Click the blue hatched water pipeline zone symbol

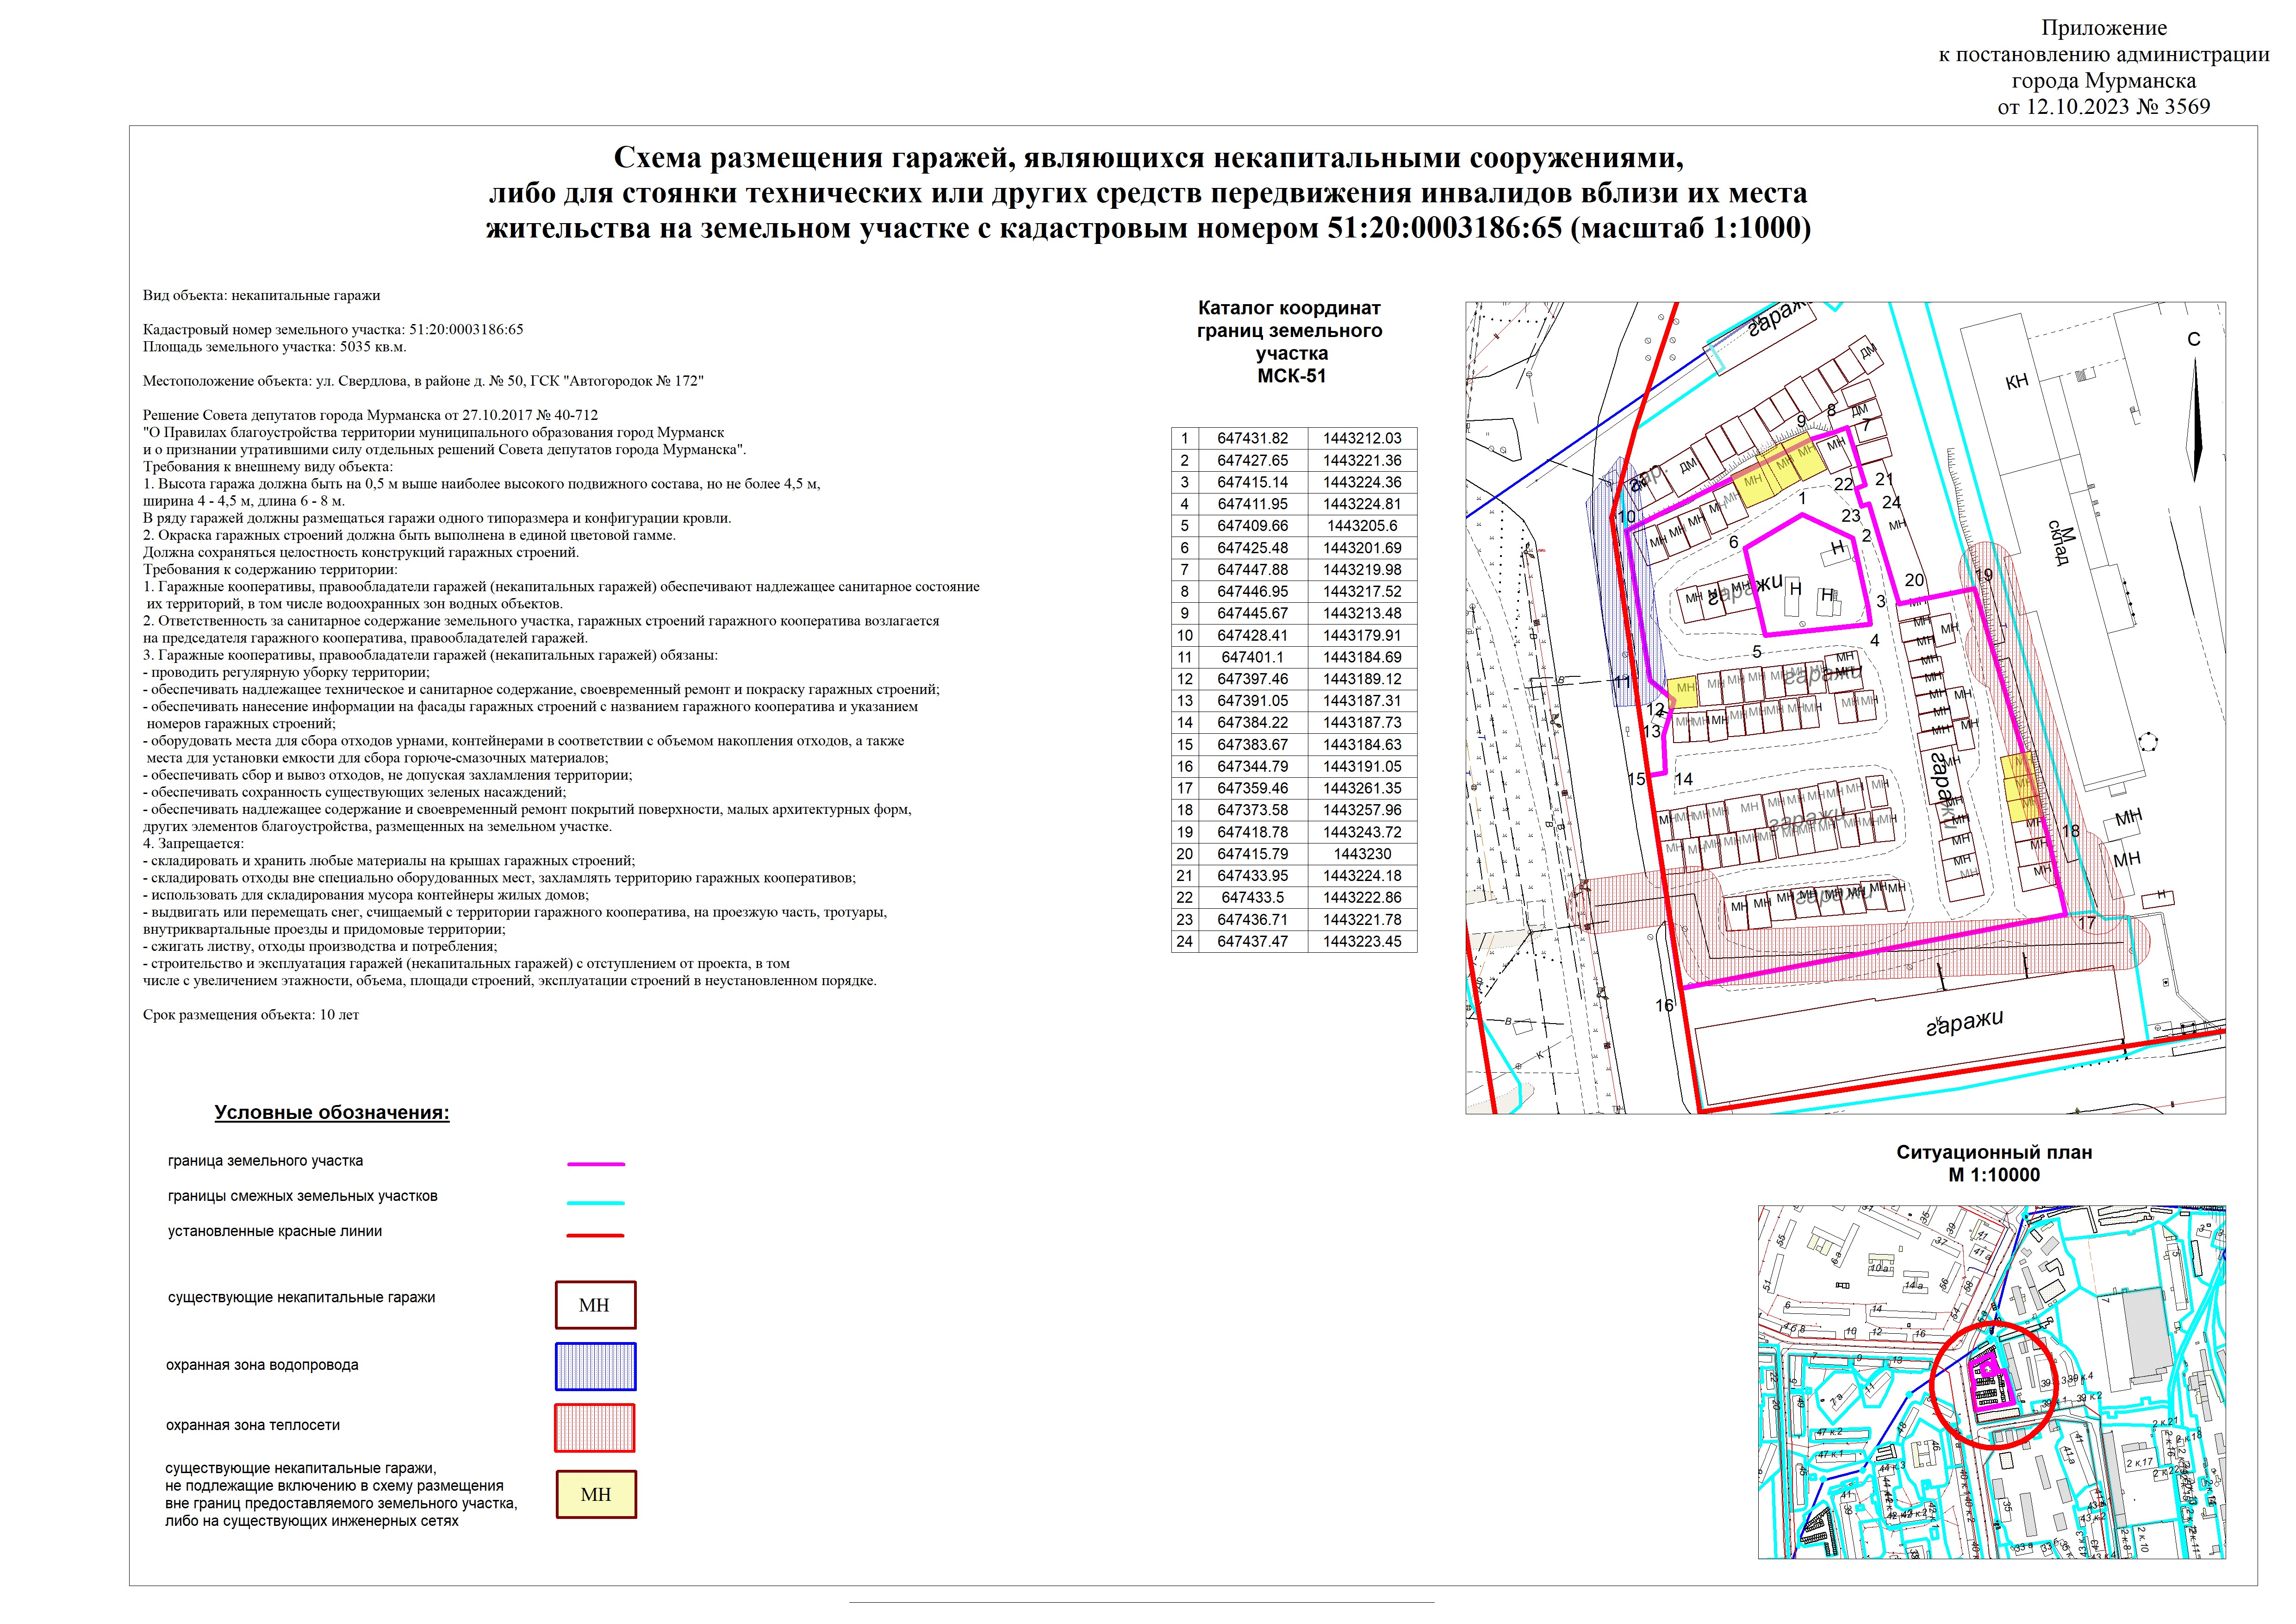click(596, 1366)
